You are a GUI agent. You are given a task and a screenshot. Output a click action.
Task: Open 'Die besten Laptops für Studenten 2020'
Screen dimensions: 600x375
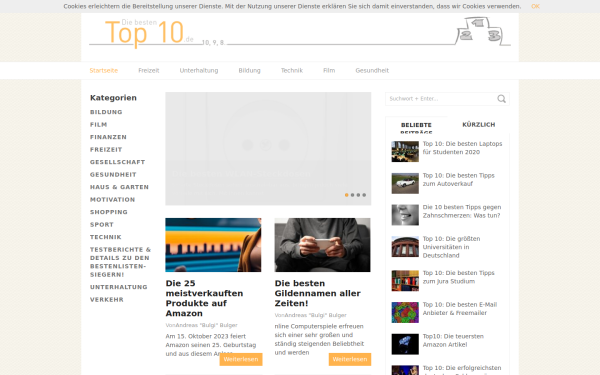pyautogui.click(x=462, y=148)
